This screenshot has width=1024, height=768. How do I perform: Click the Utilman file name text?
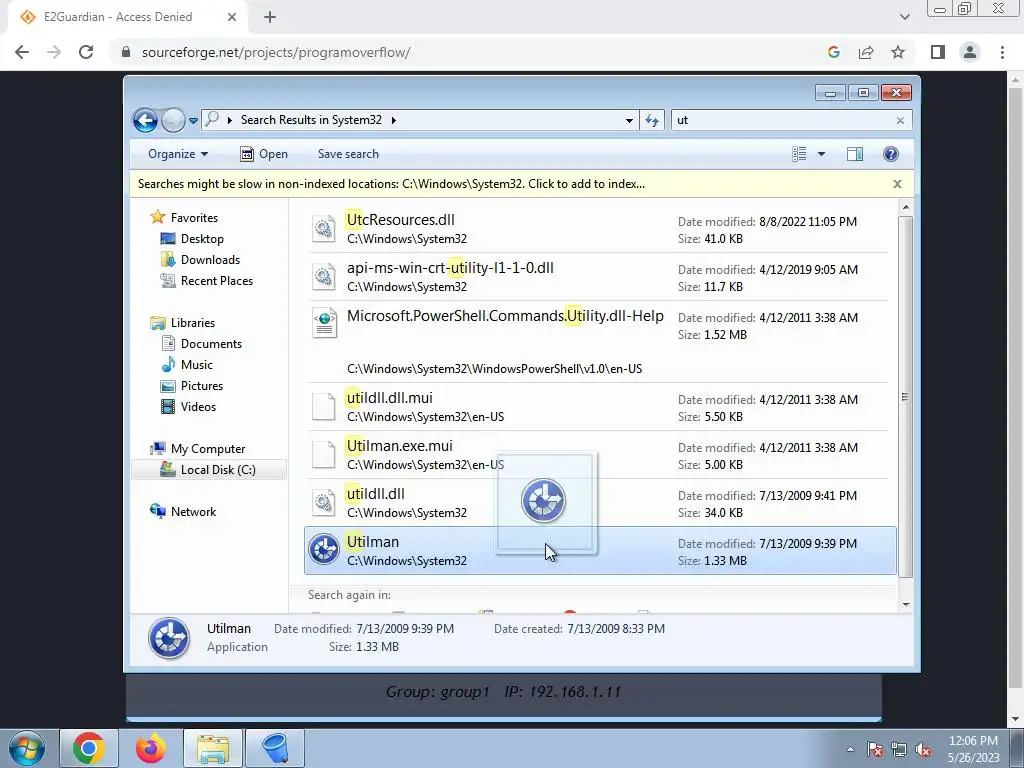click(x=373, y=542)
